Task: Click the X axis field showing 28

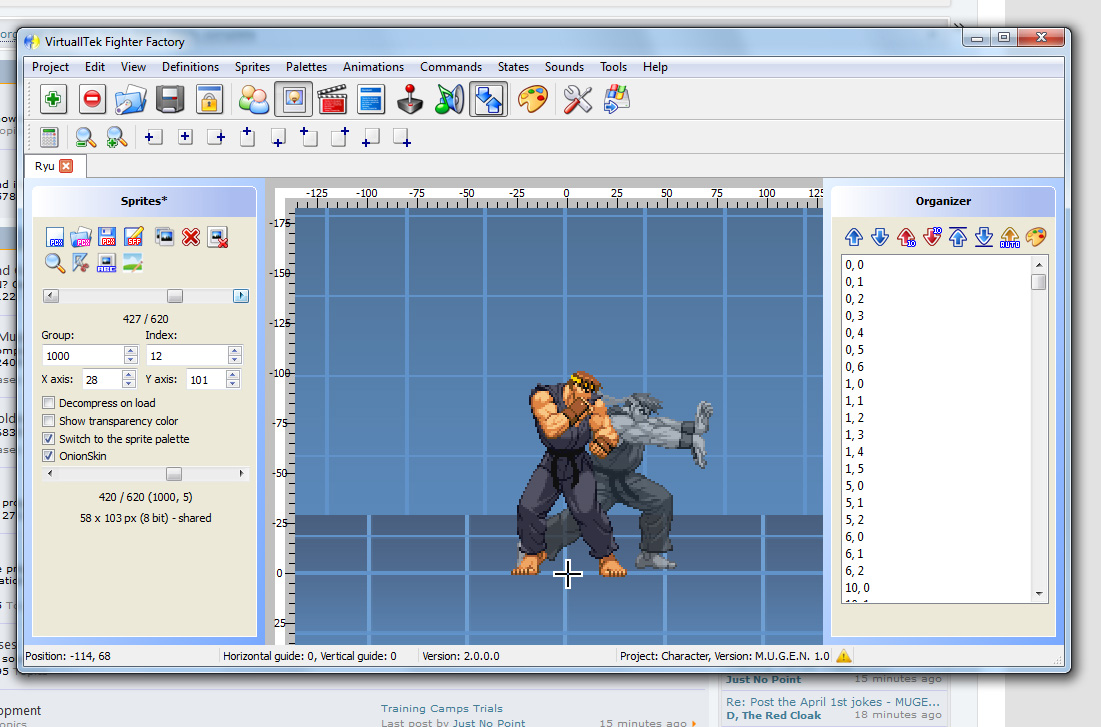Action: tap(103, 379)
